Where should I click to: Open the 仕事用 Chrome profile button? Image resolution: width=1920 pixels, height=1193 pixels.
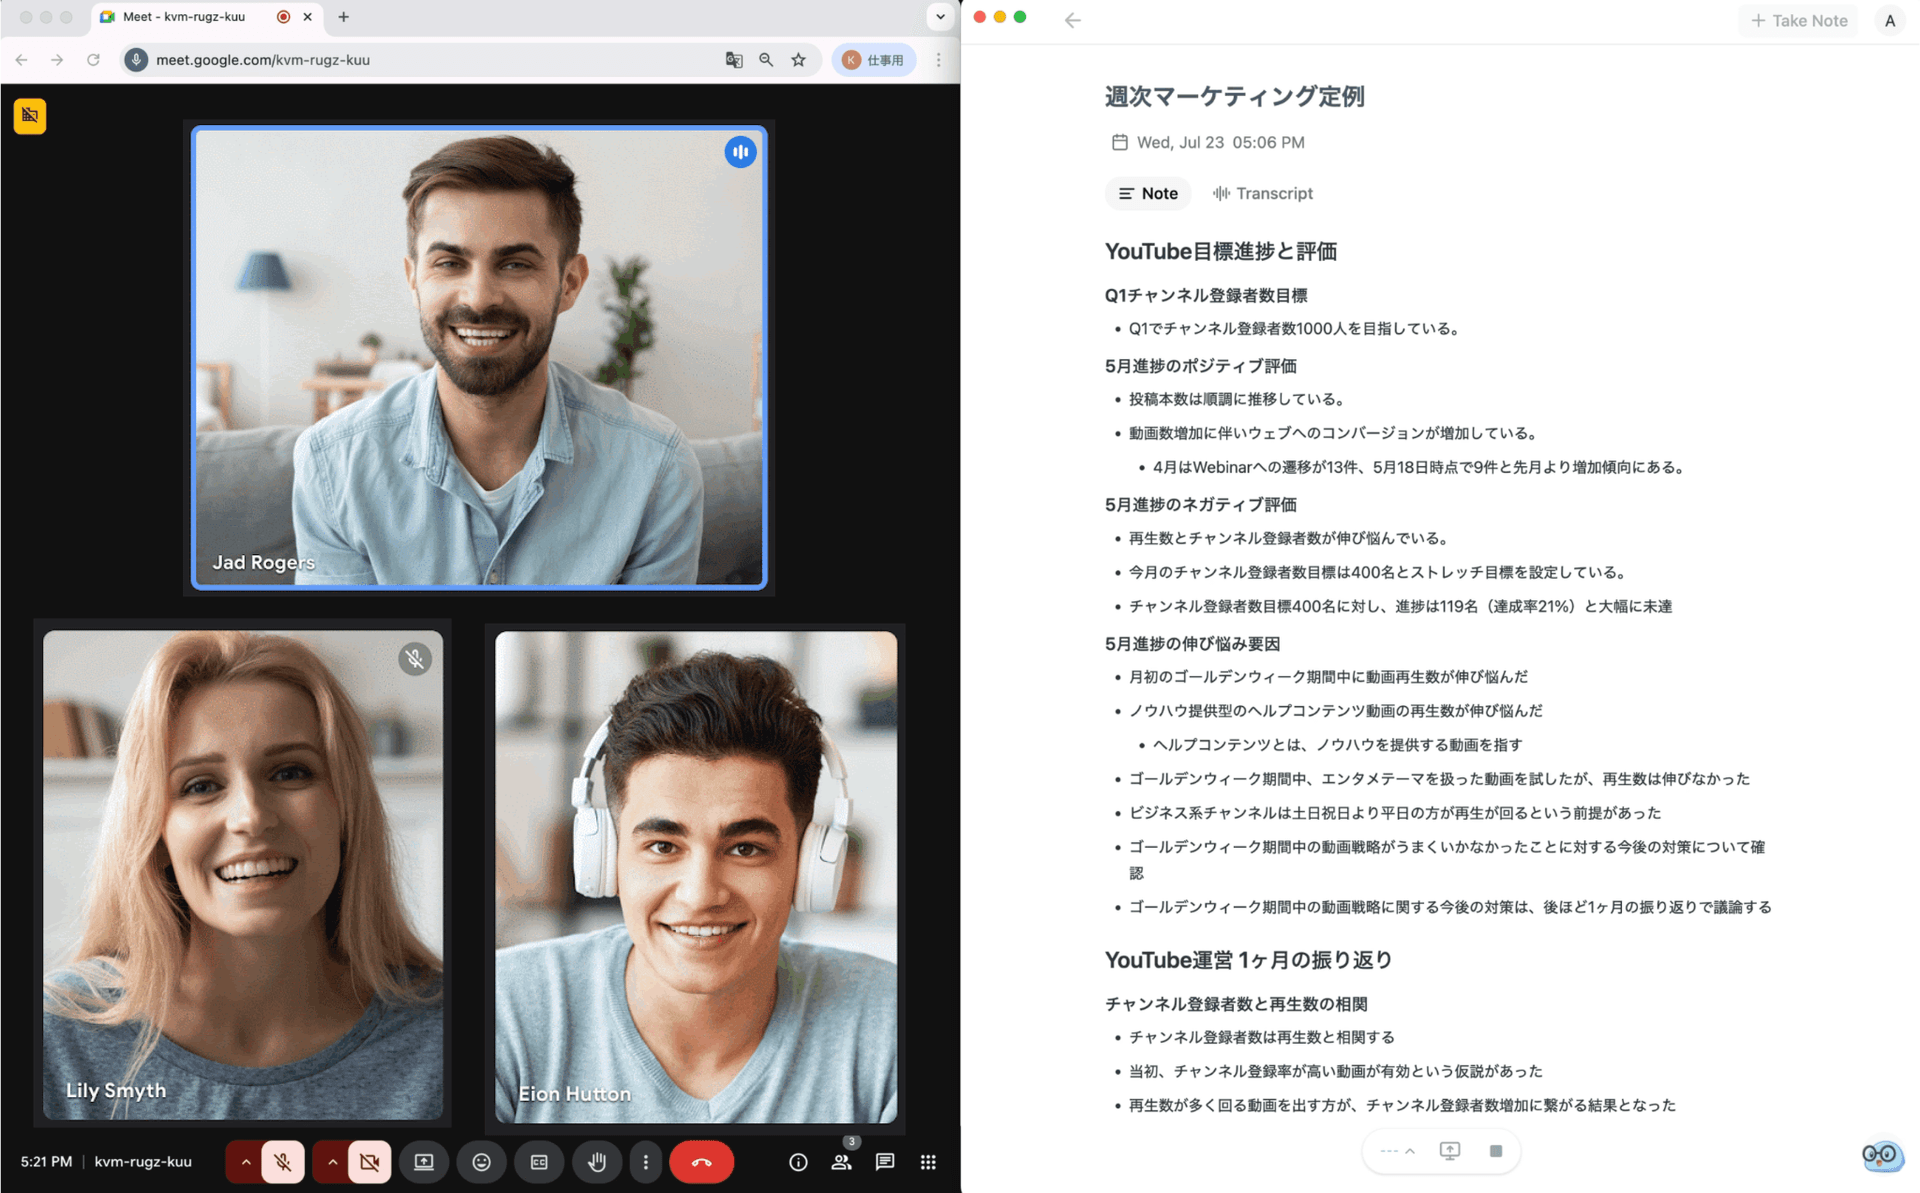[x=874, y=60]
